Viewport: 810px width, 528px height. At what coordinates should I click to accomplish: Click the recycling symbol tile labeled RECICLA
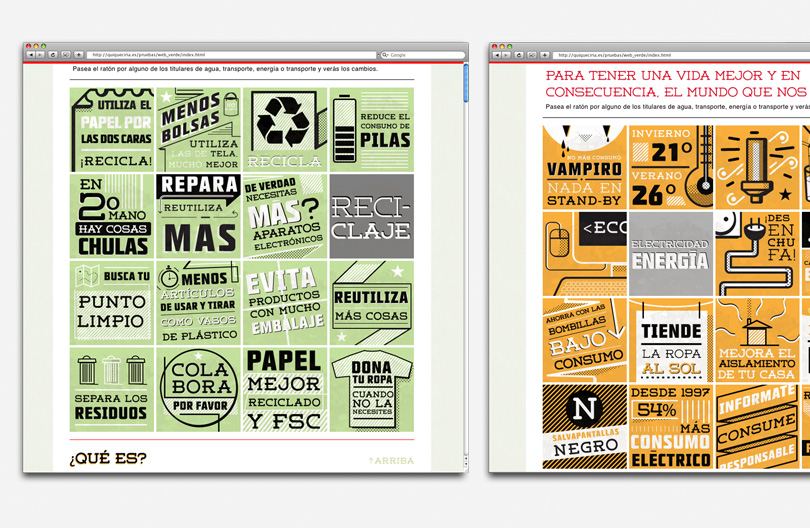click(x=285, y=129)
